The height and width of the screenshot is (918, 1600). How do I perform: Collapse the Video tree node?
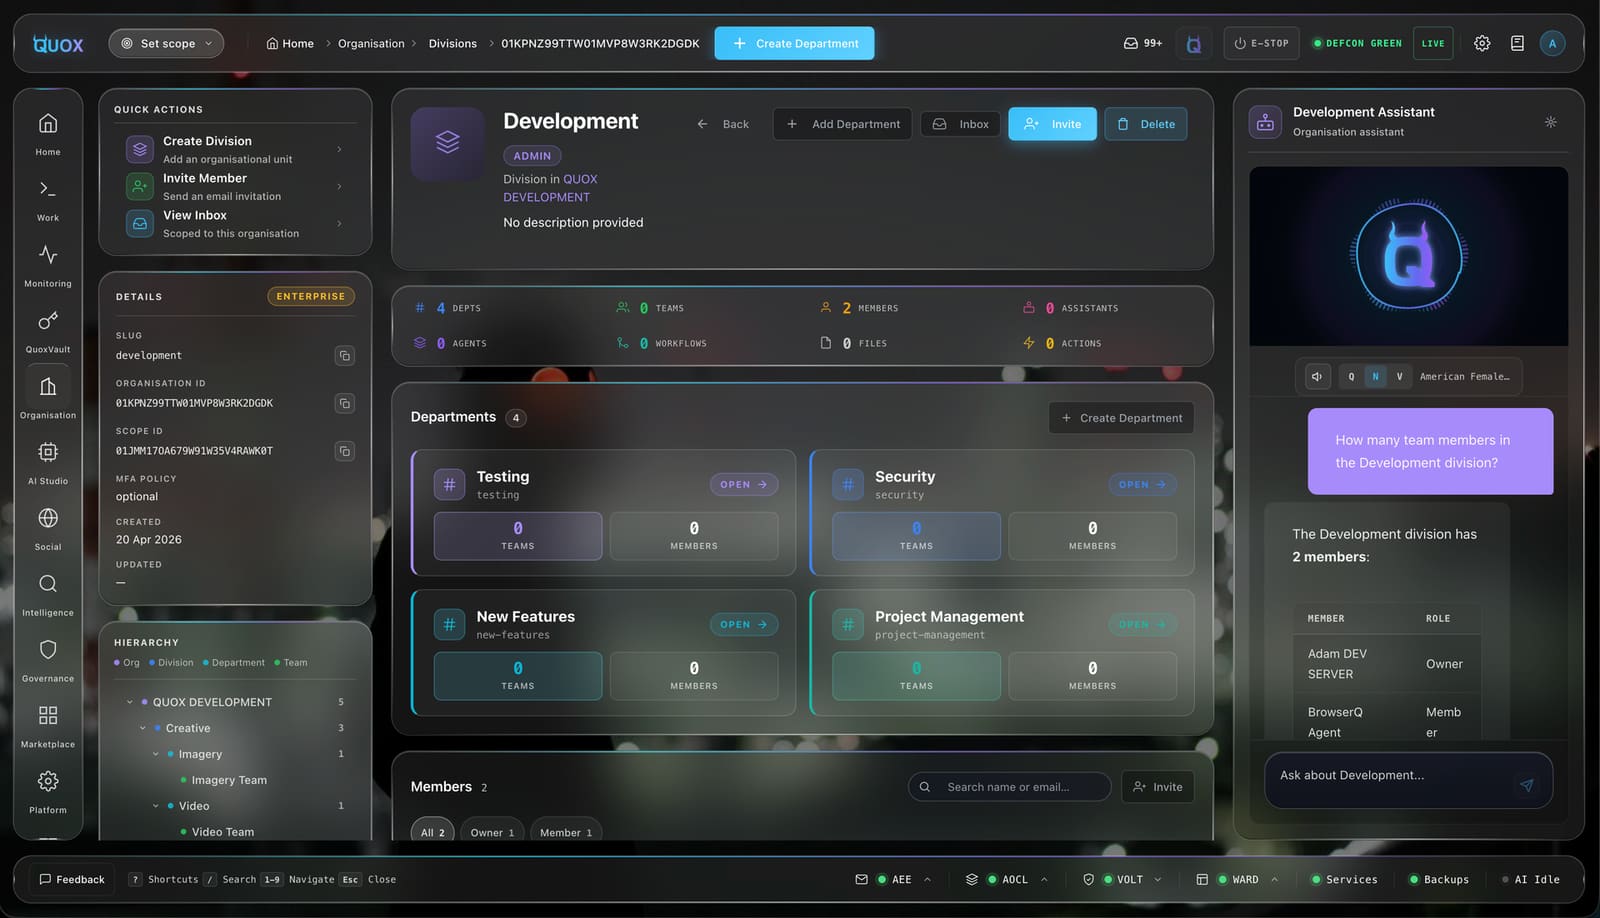156,806
